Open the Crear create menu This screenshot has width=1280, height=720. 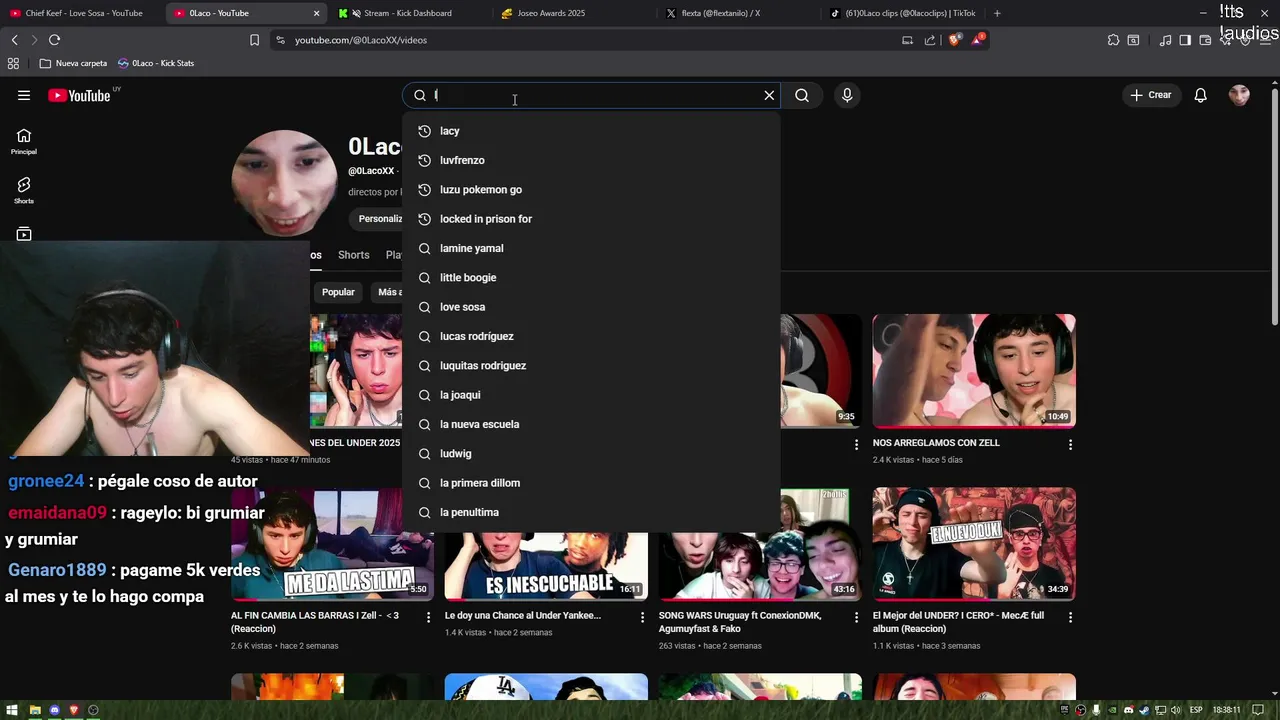pos(1150,95)
